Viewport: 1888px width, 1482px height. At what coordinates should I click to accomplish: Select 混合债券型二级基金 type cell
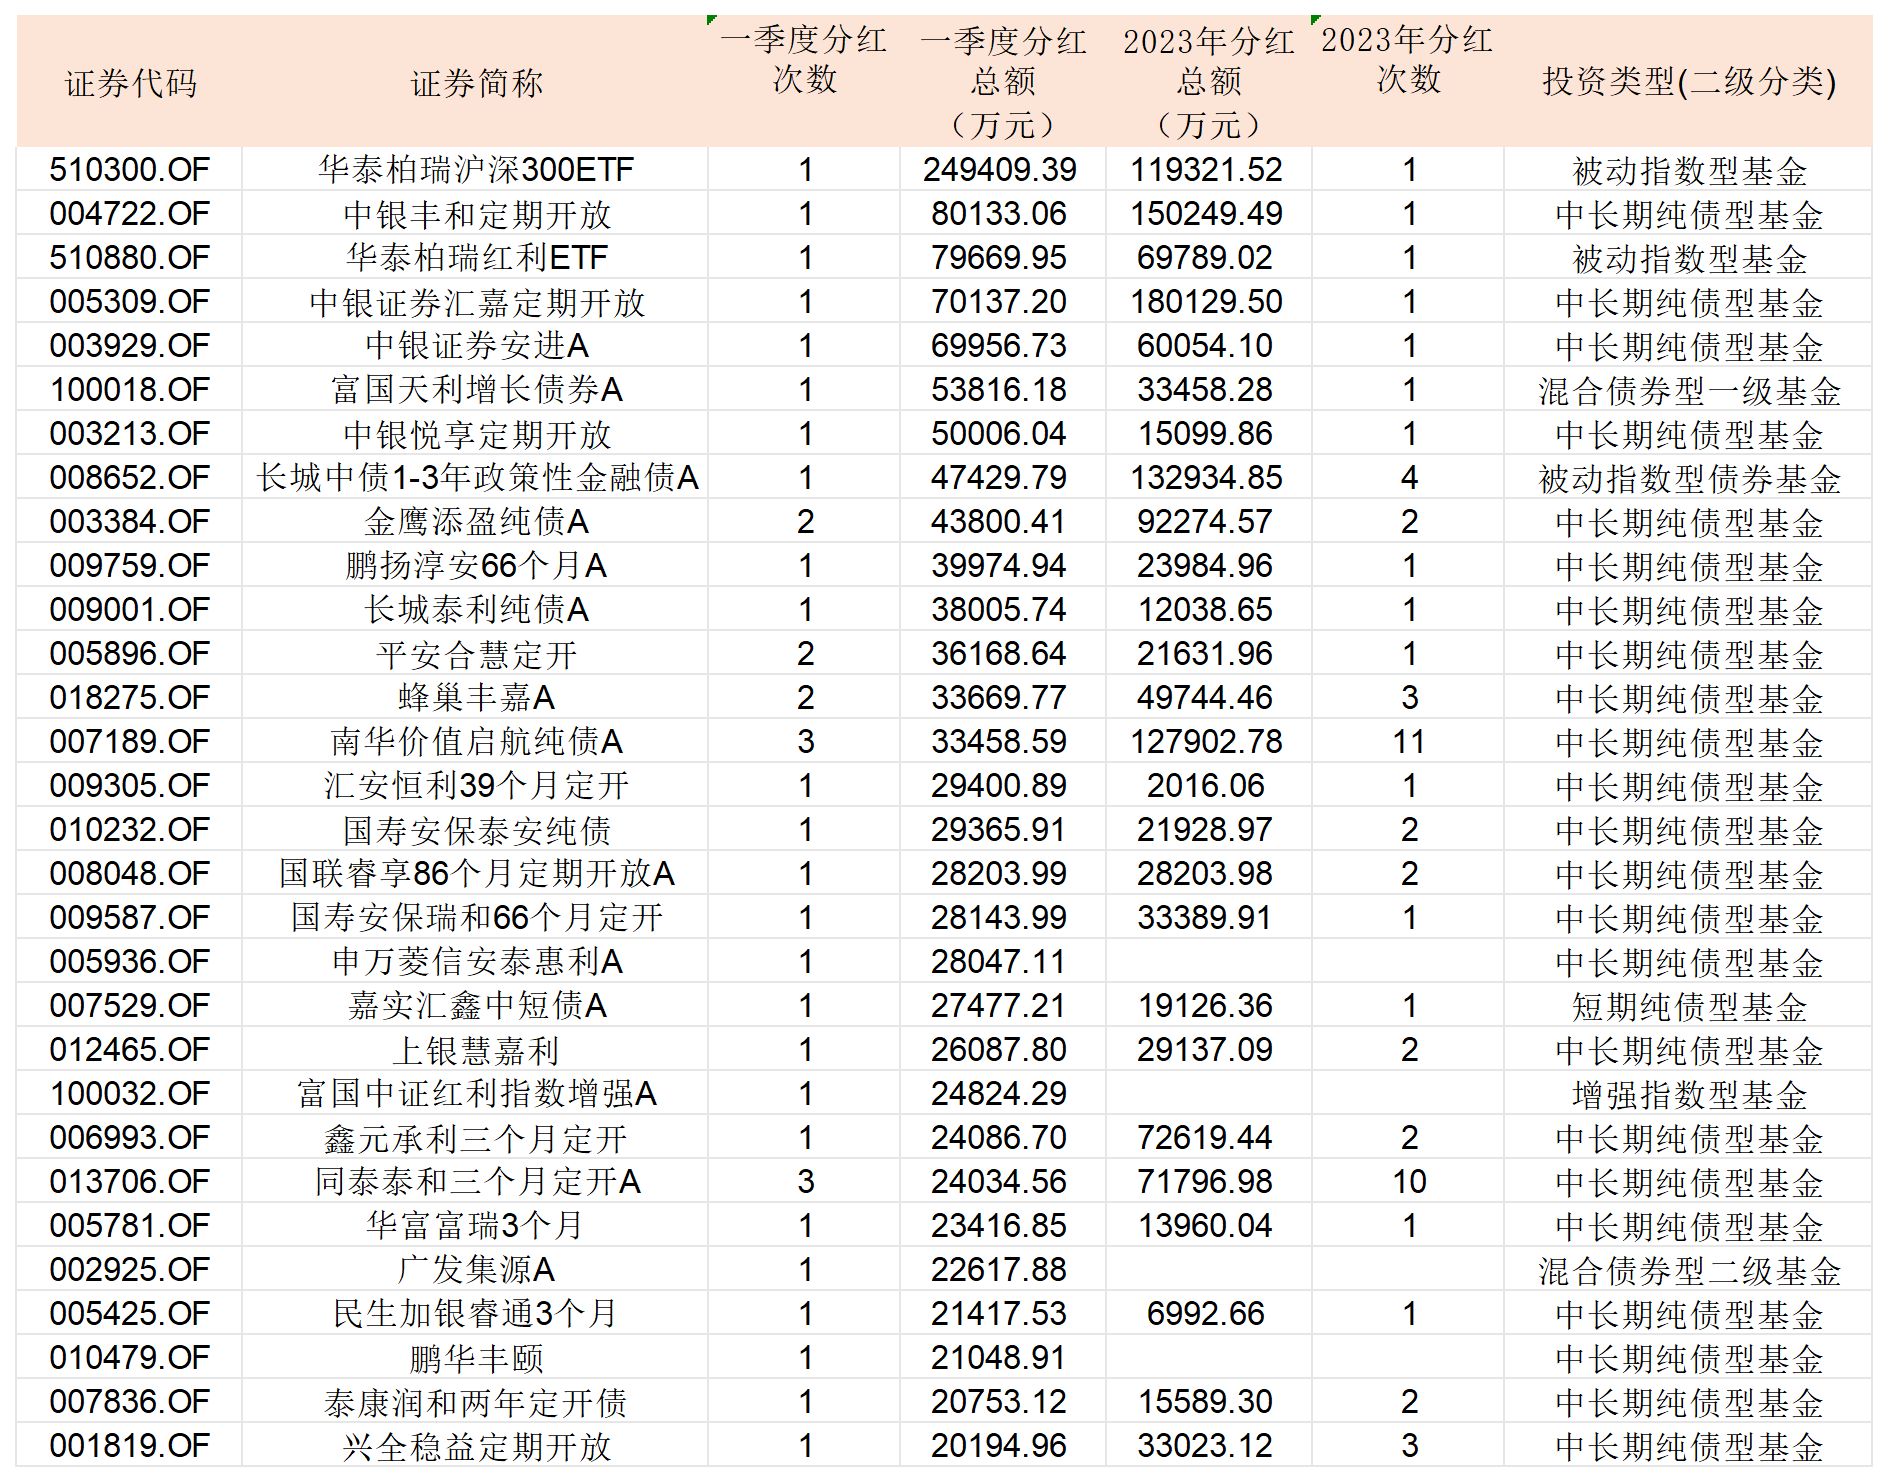1688,1270
